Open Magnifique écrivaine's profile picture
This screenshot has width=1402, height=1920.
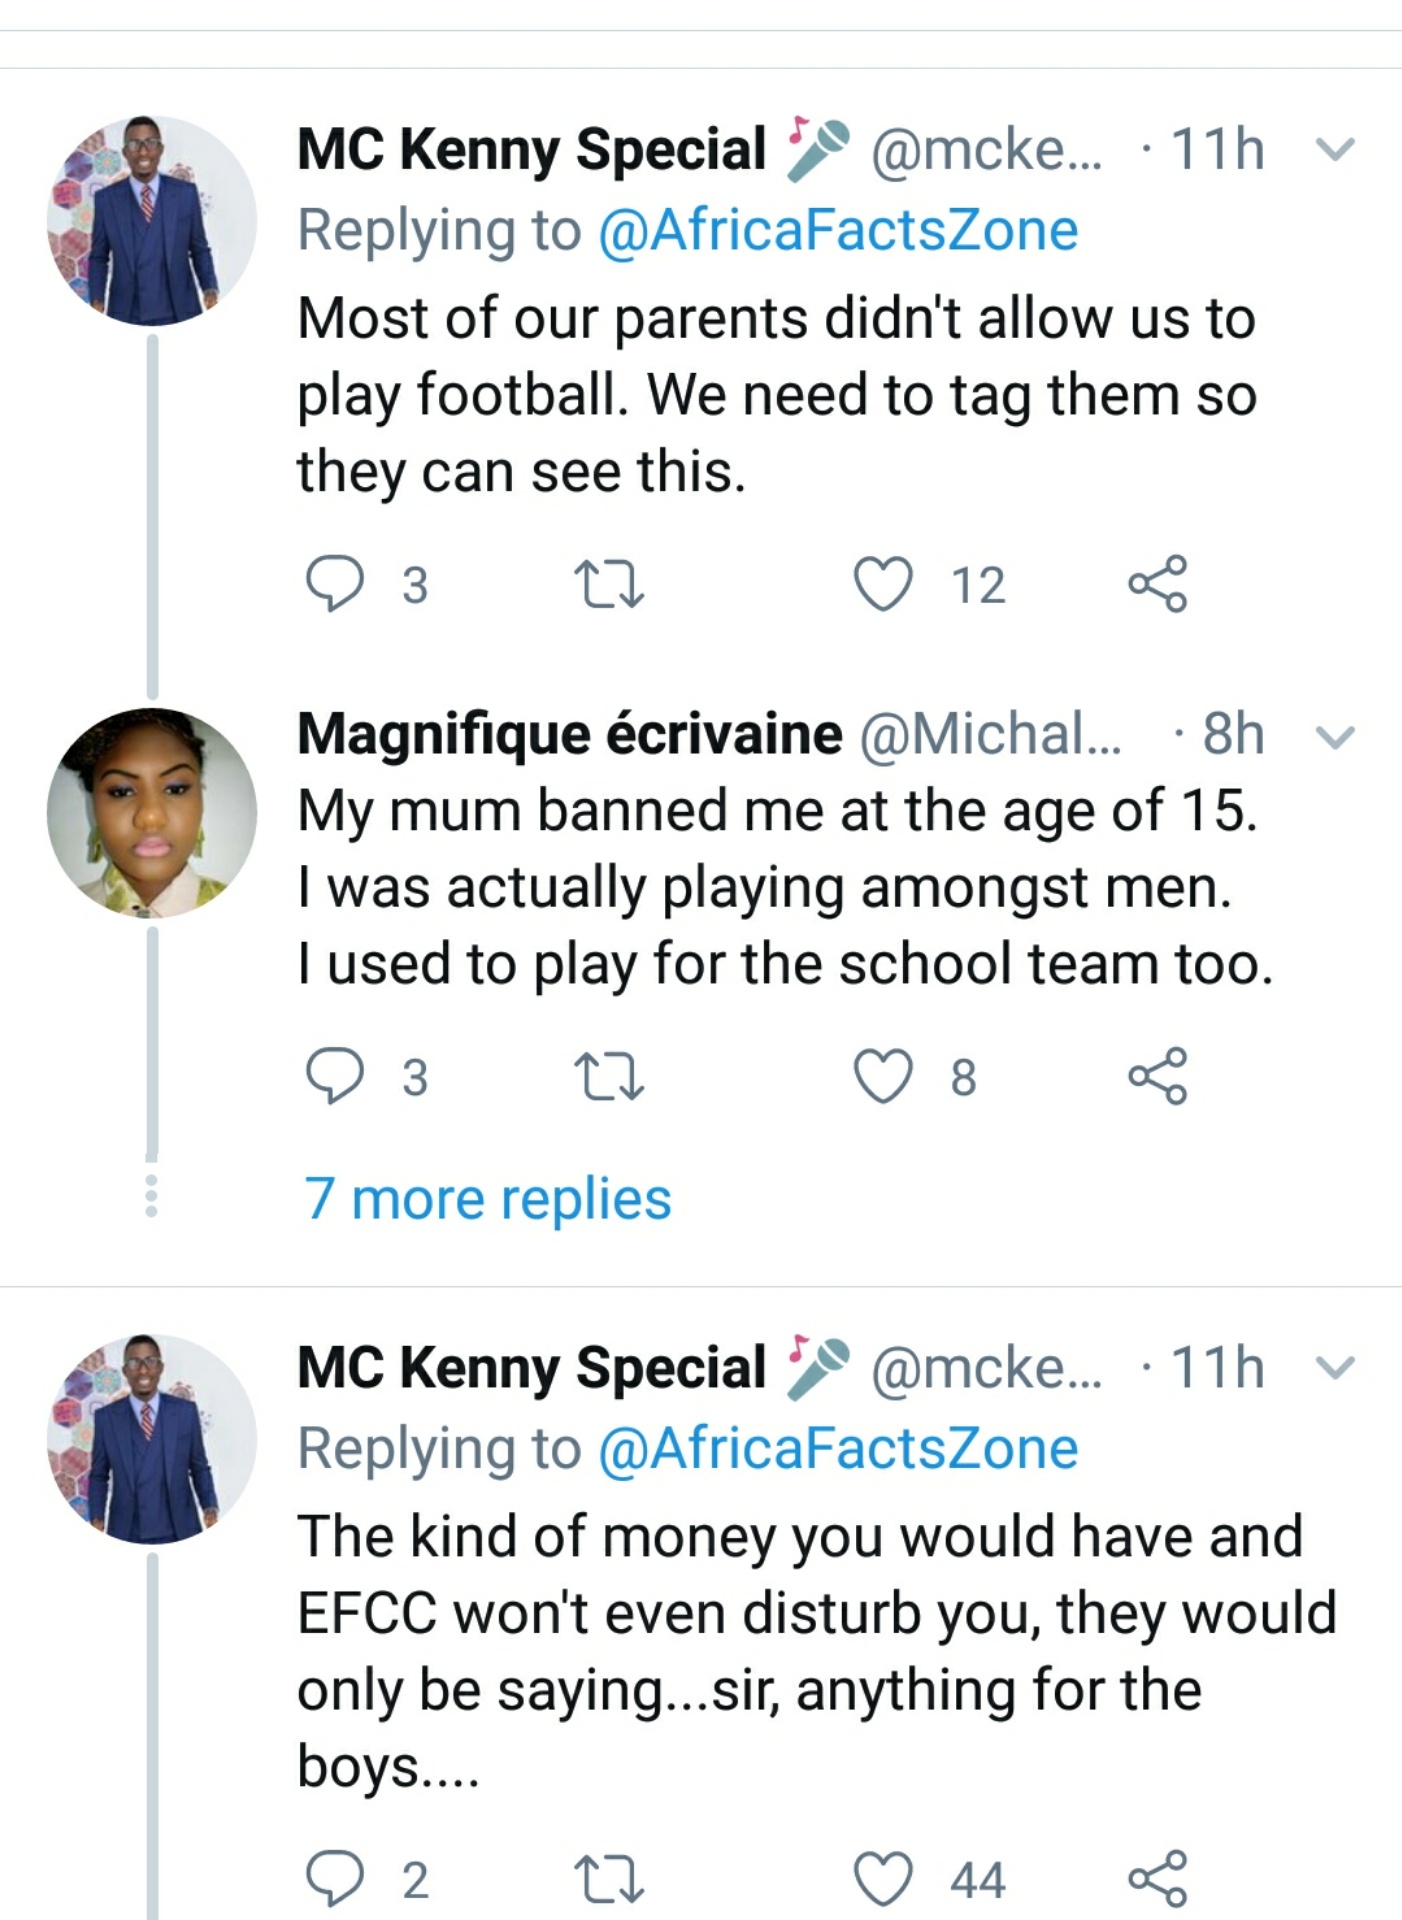point(152,813)
